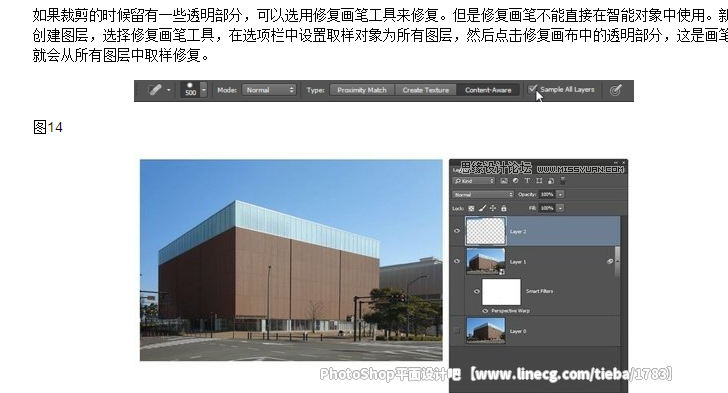Choose Proximity Match type
Image resolution: width=728 pixels, height=393 pixels.
click(x=362, y=90)
